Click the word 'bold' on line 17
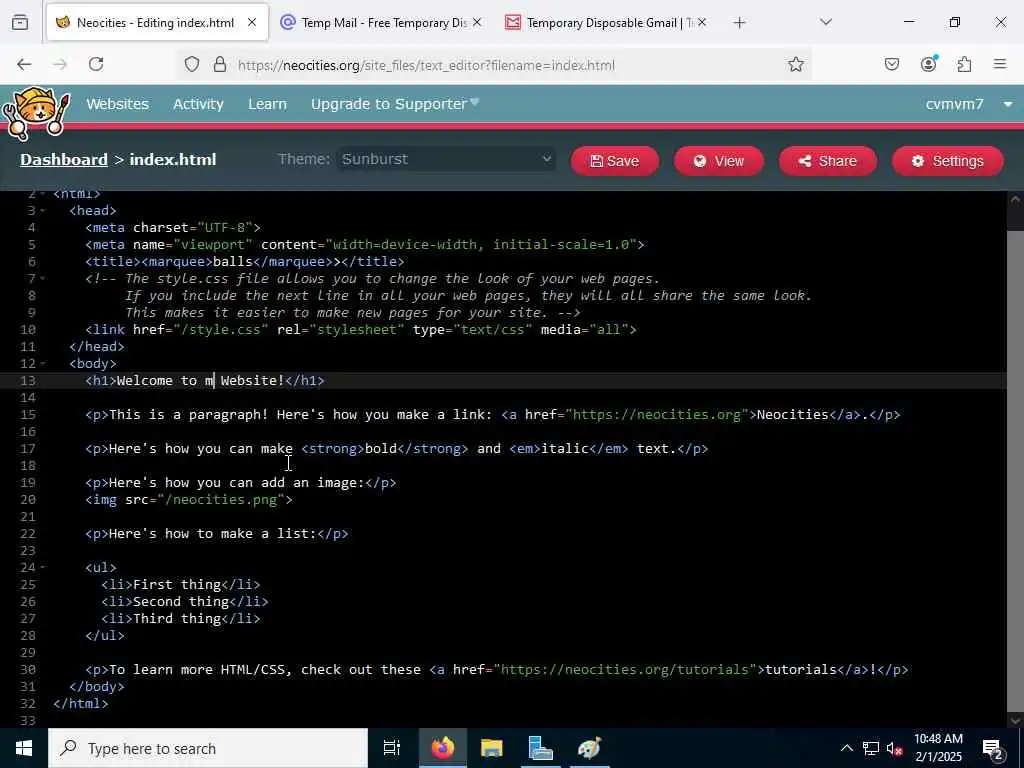 (x=381, y=449)
